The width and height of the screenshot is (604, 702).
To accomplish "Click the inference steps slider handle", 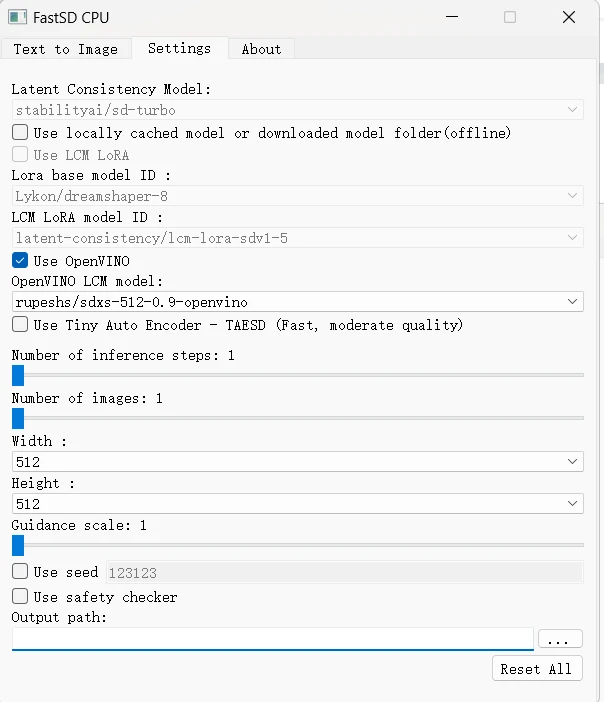I will pos(18,375).
